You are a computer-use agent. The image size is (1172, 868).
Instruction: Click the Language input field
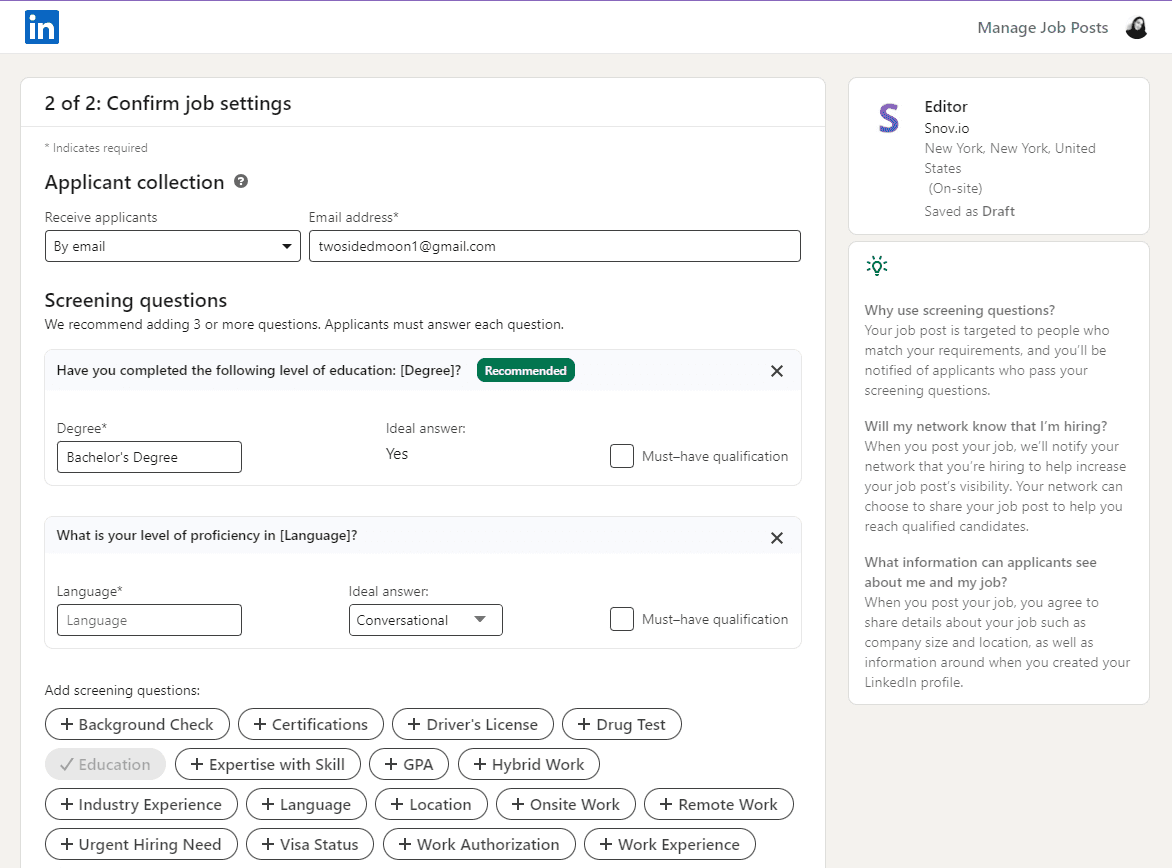[149, 620]
